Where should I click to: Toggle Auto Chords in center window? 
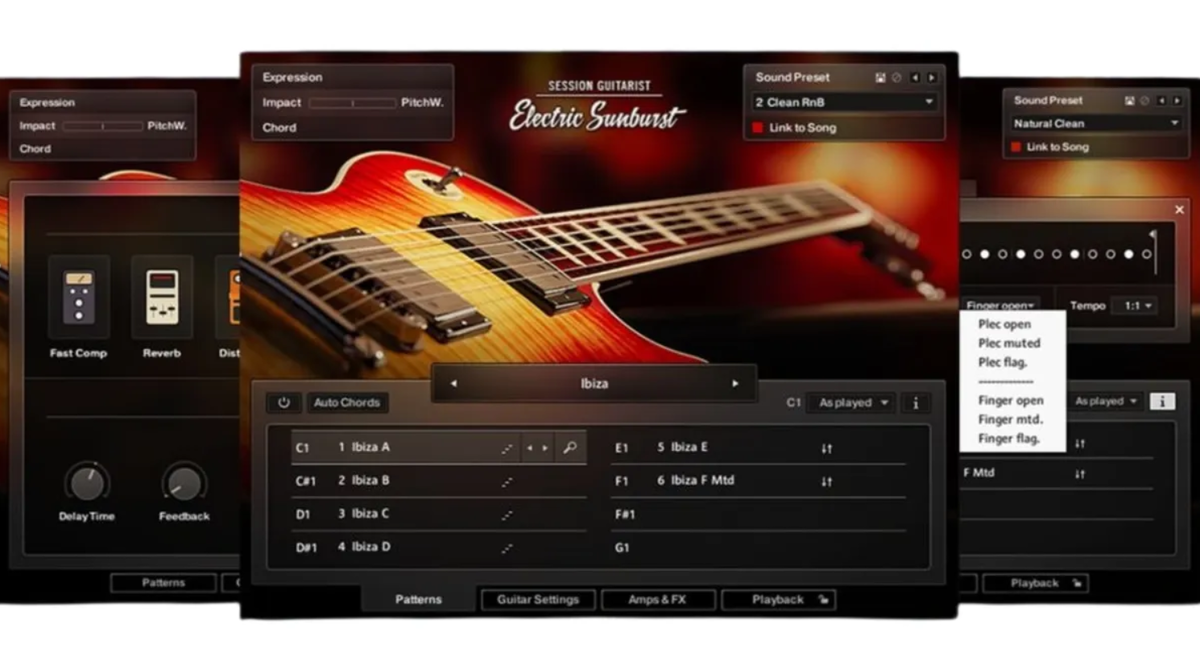(347, 403)
